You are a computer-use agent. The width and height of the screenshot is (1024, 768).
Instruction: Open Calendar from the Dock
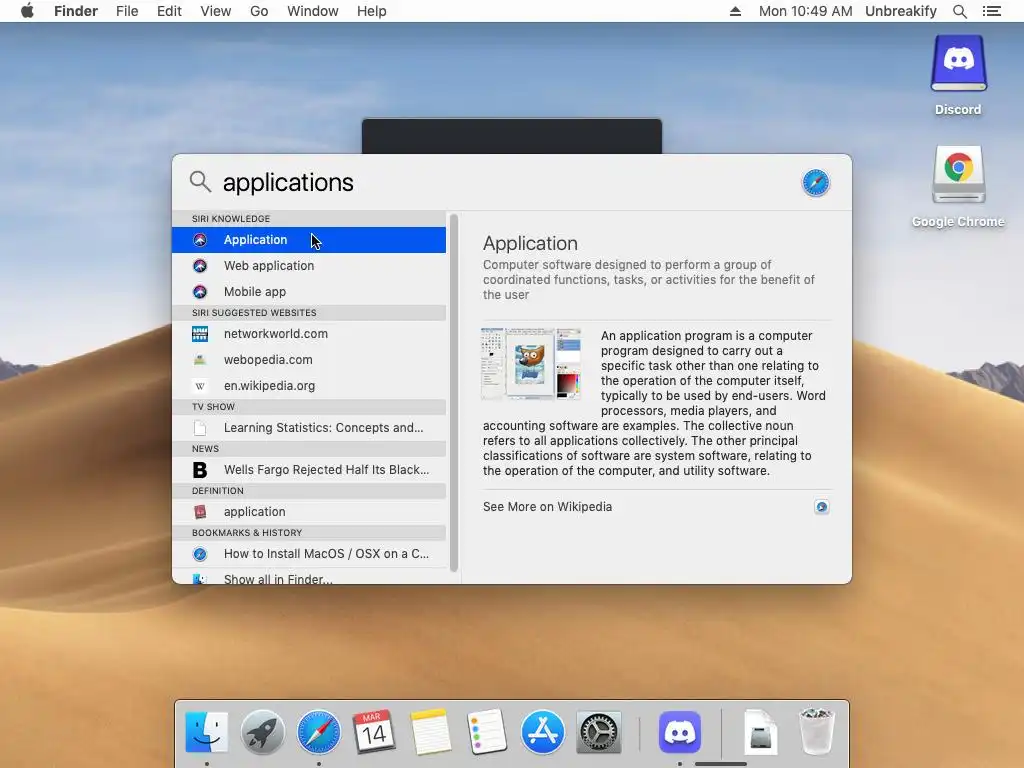coord(374,733)
